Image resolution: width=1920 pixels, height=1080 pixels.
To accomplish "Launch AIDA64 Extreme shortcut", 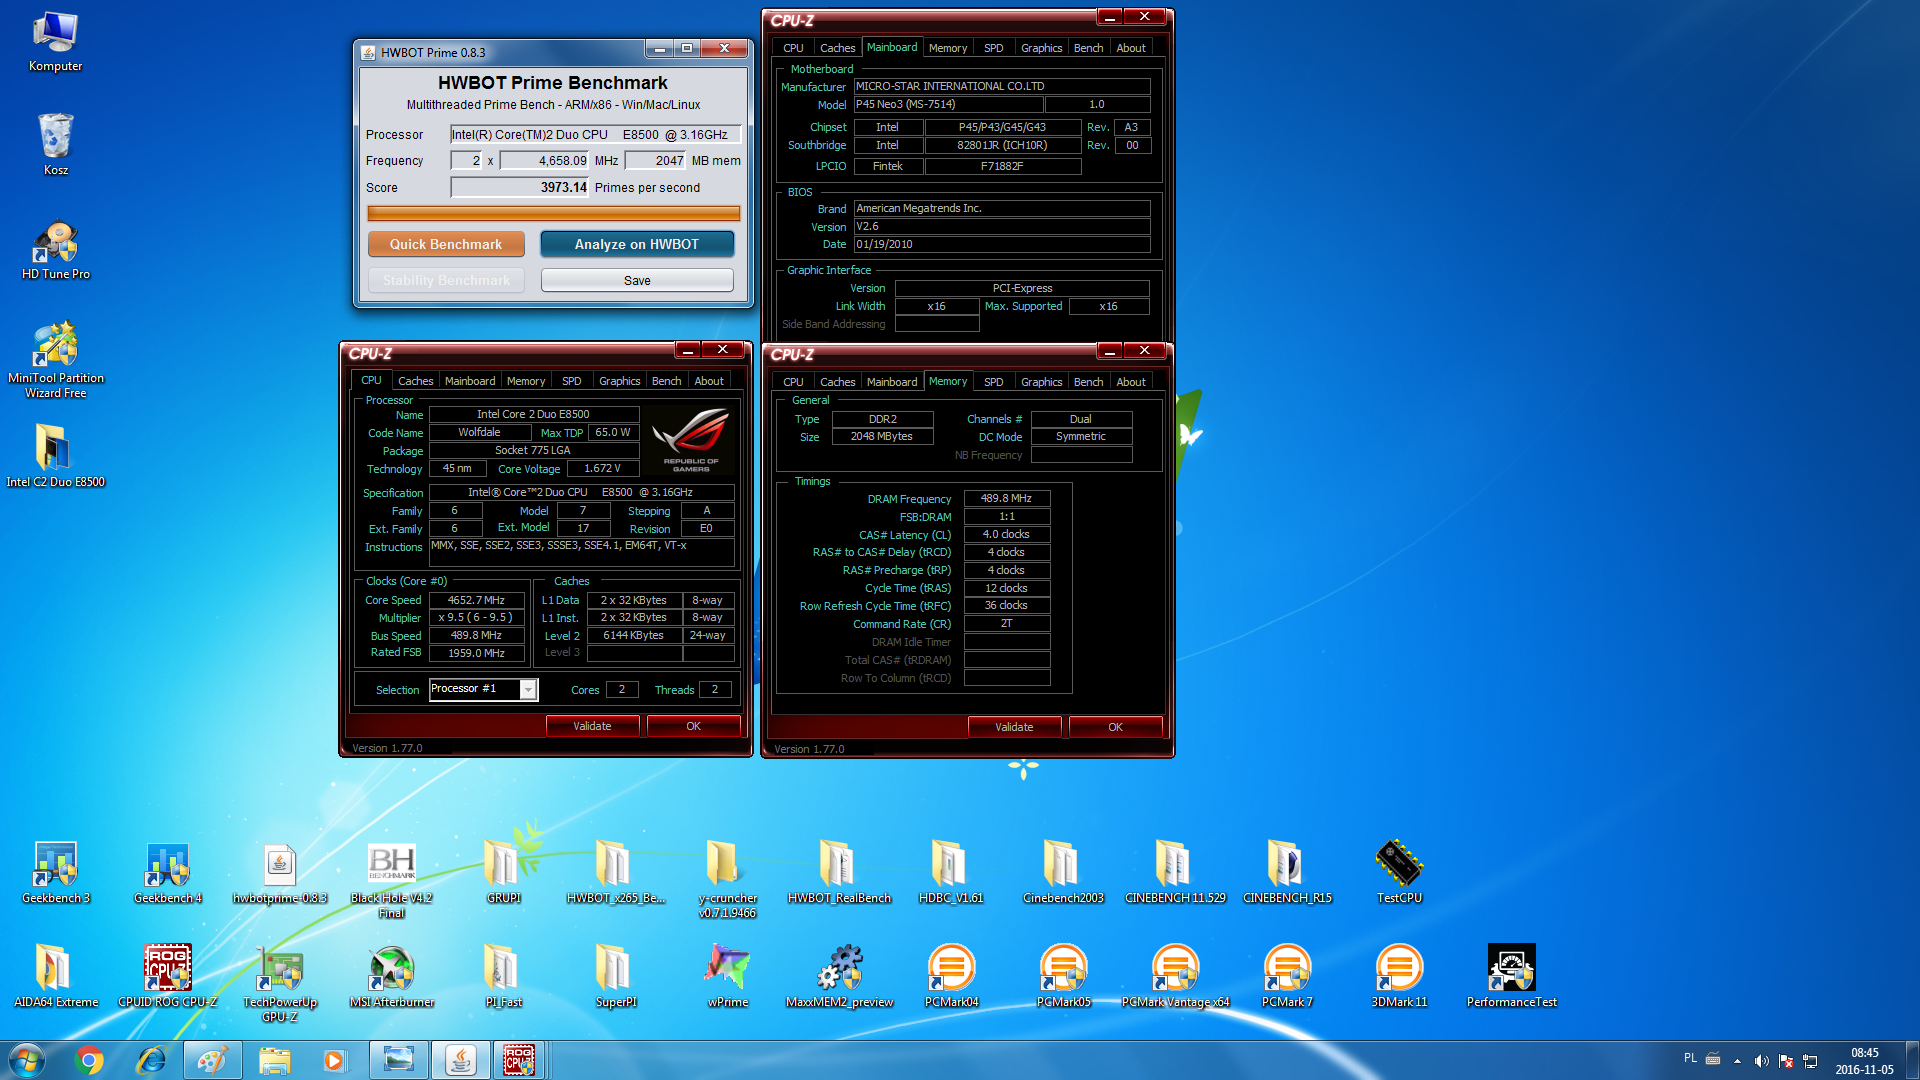I will point(56,977).
